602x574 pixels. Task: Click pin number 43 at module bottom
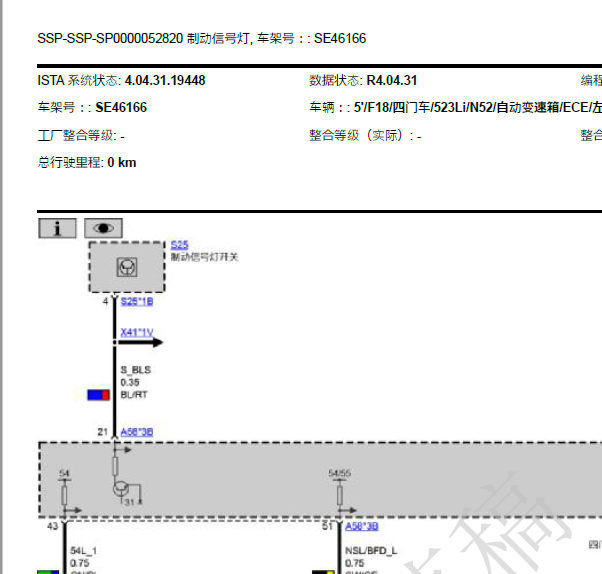point(53,526)
